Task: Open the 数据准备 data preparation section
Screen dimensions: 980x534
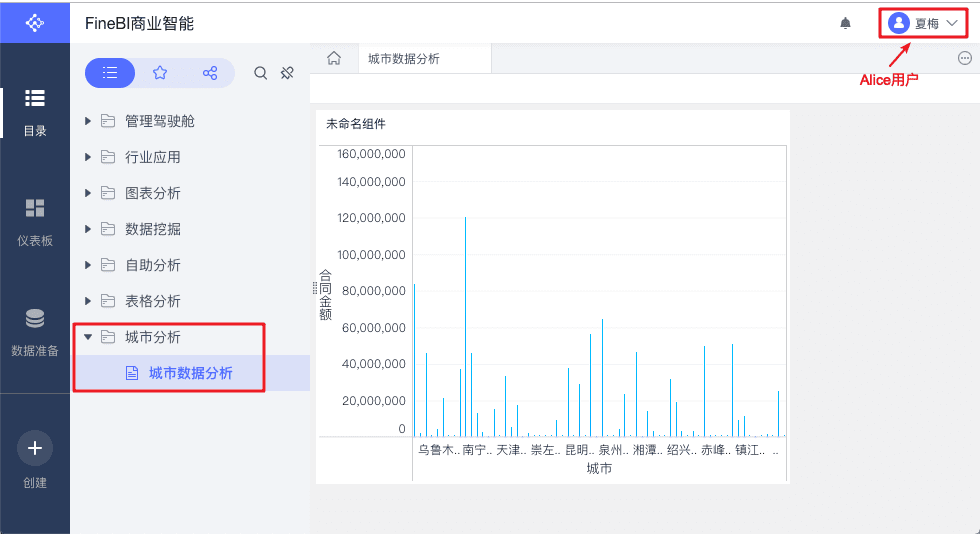Action: click(34, 333)
